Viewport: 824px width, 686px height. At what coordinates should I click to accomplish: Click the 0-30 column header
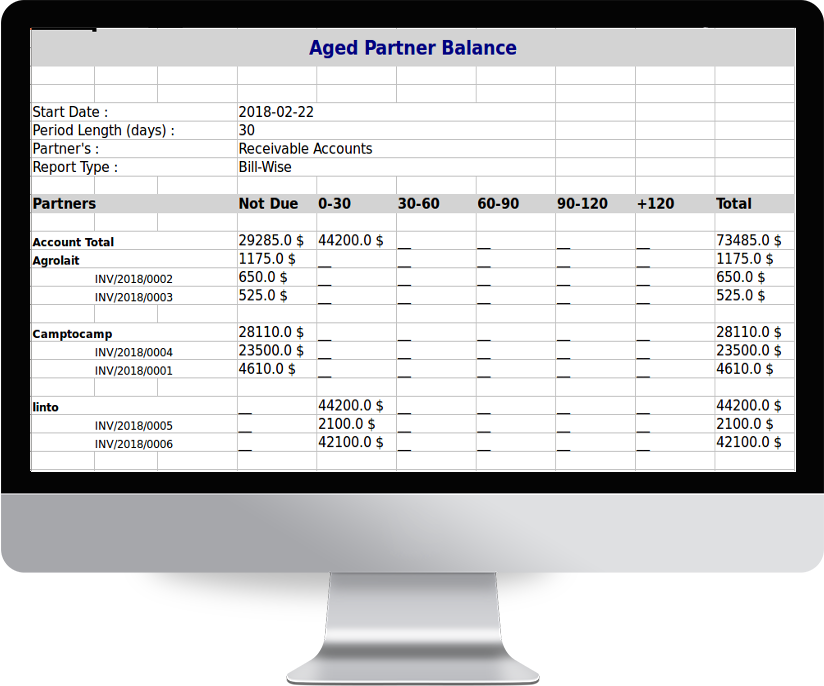click(334, 204)
